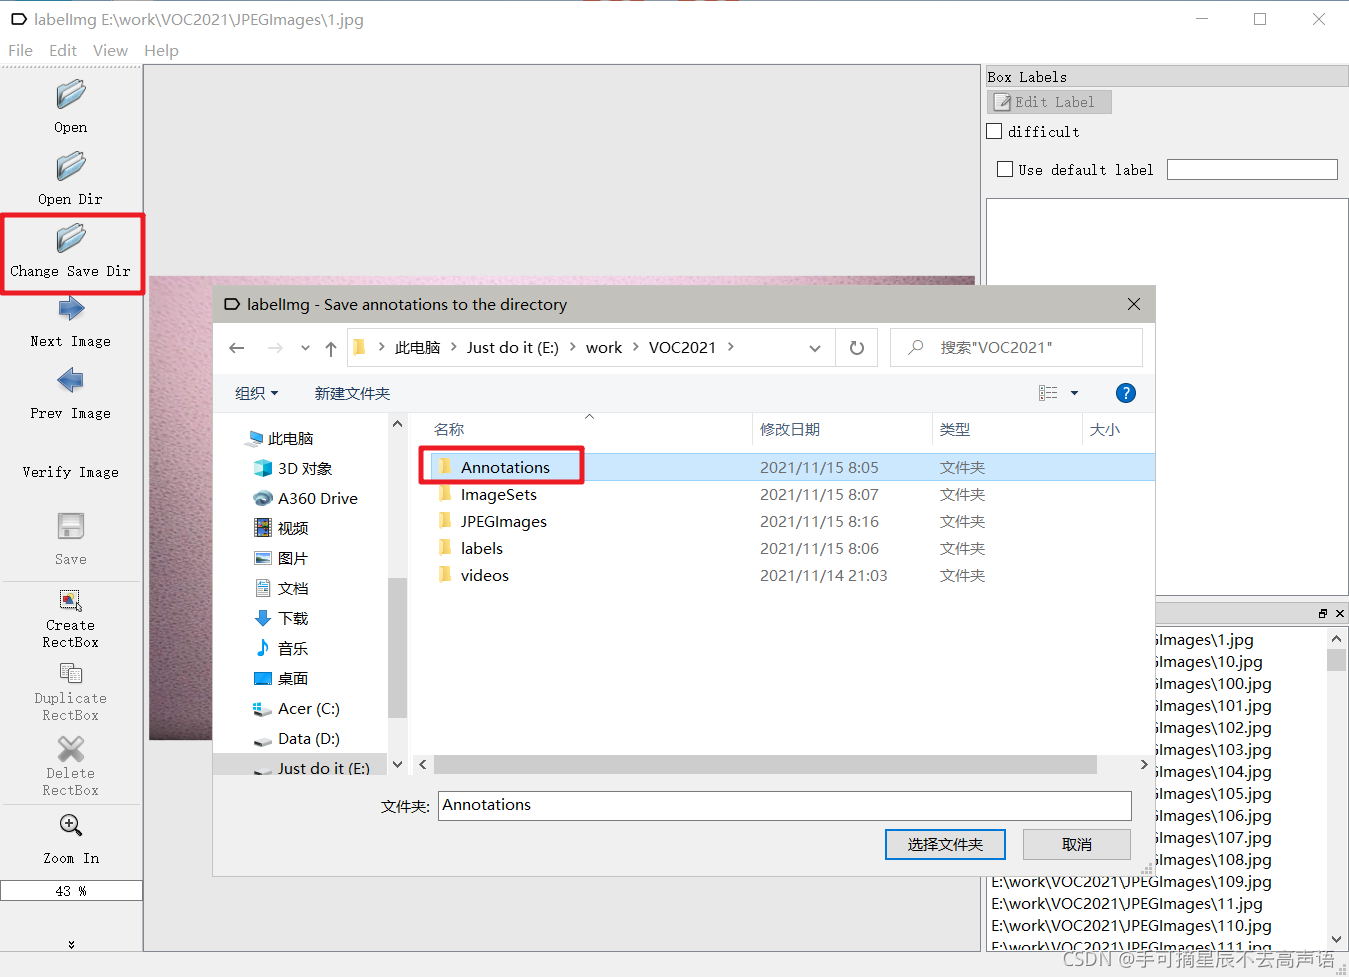Click the default label text field
The image size is (1349, 977).
[x=1252, y=170]
